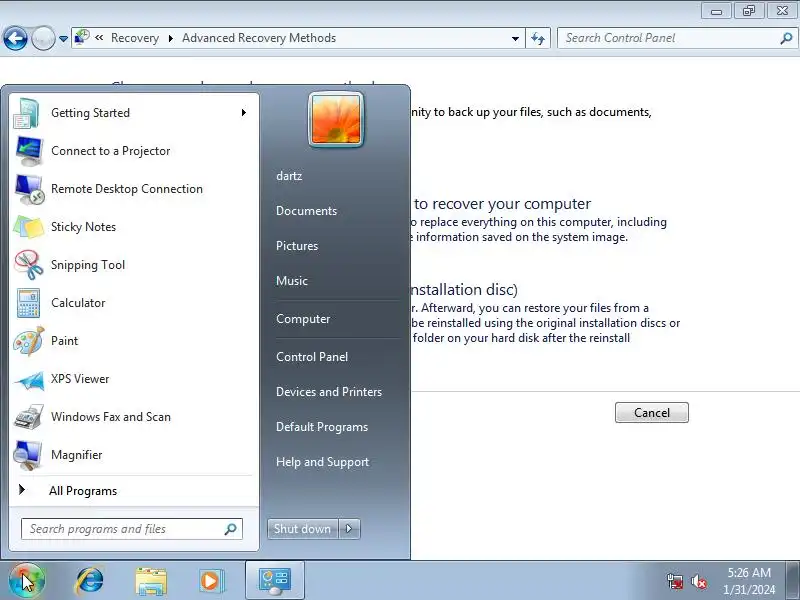Open the Getting Started icon
This screenshot has height=600, width=800.
[x=28, y=113]
